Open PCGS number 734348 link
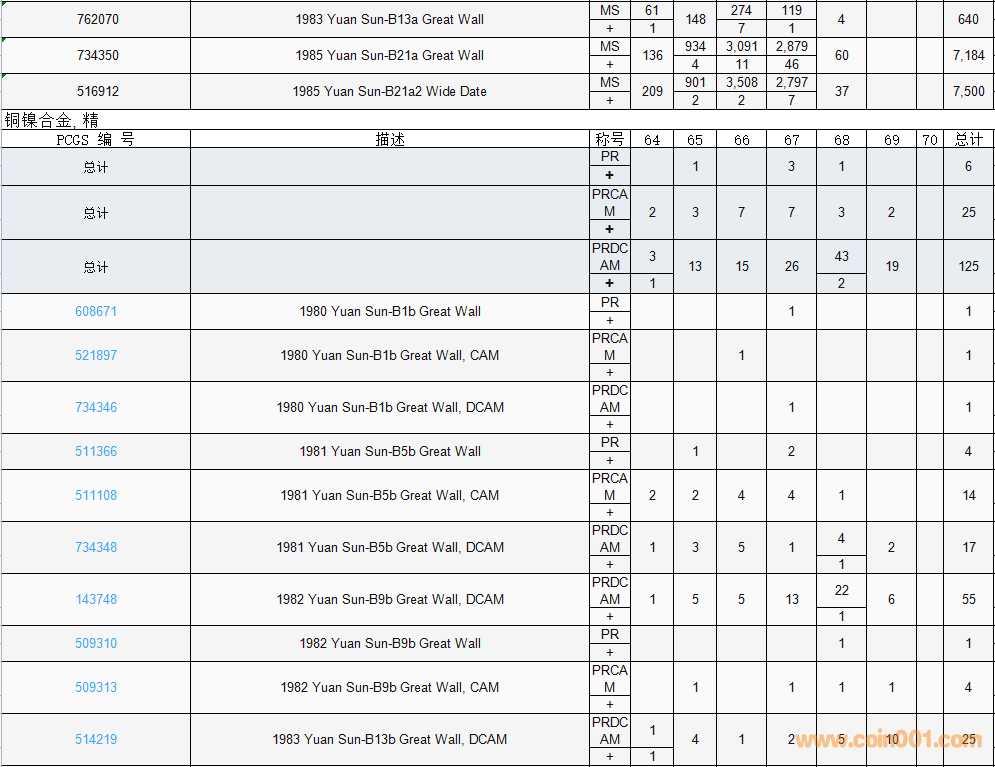Viewport: 995px width, 767px height. [x=96, y=547]
